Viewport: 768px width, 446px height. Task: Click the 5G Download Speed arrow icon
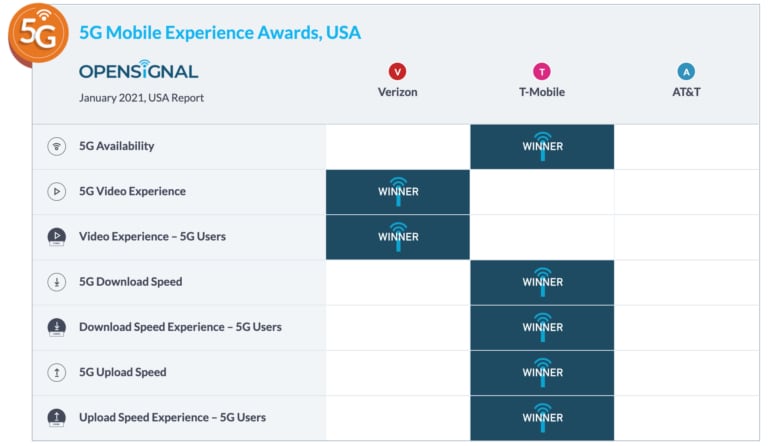coord(57,282)
